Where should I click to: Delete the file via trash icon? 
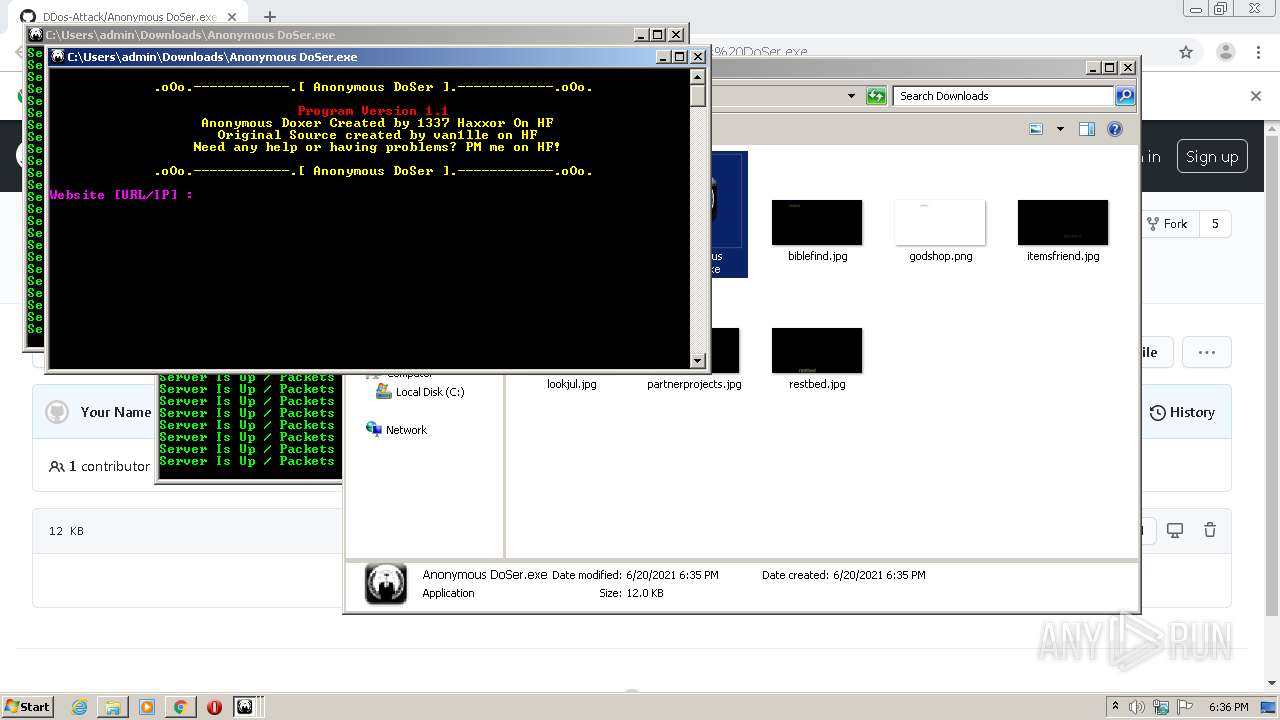click(1210, 530)
